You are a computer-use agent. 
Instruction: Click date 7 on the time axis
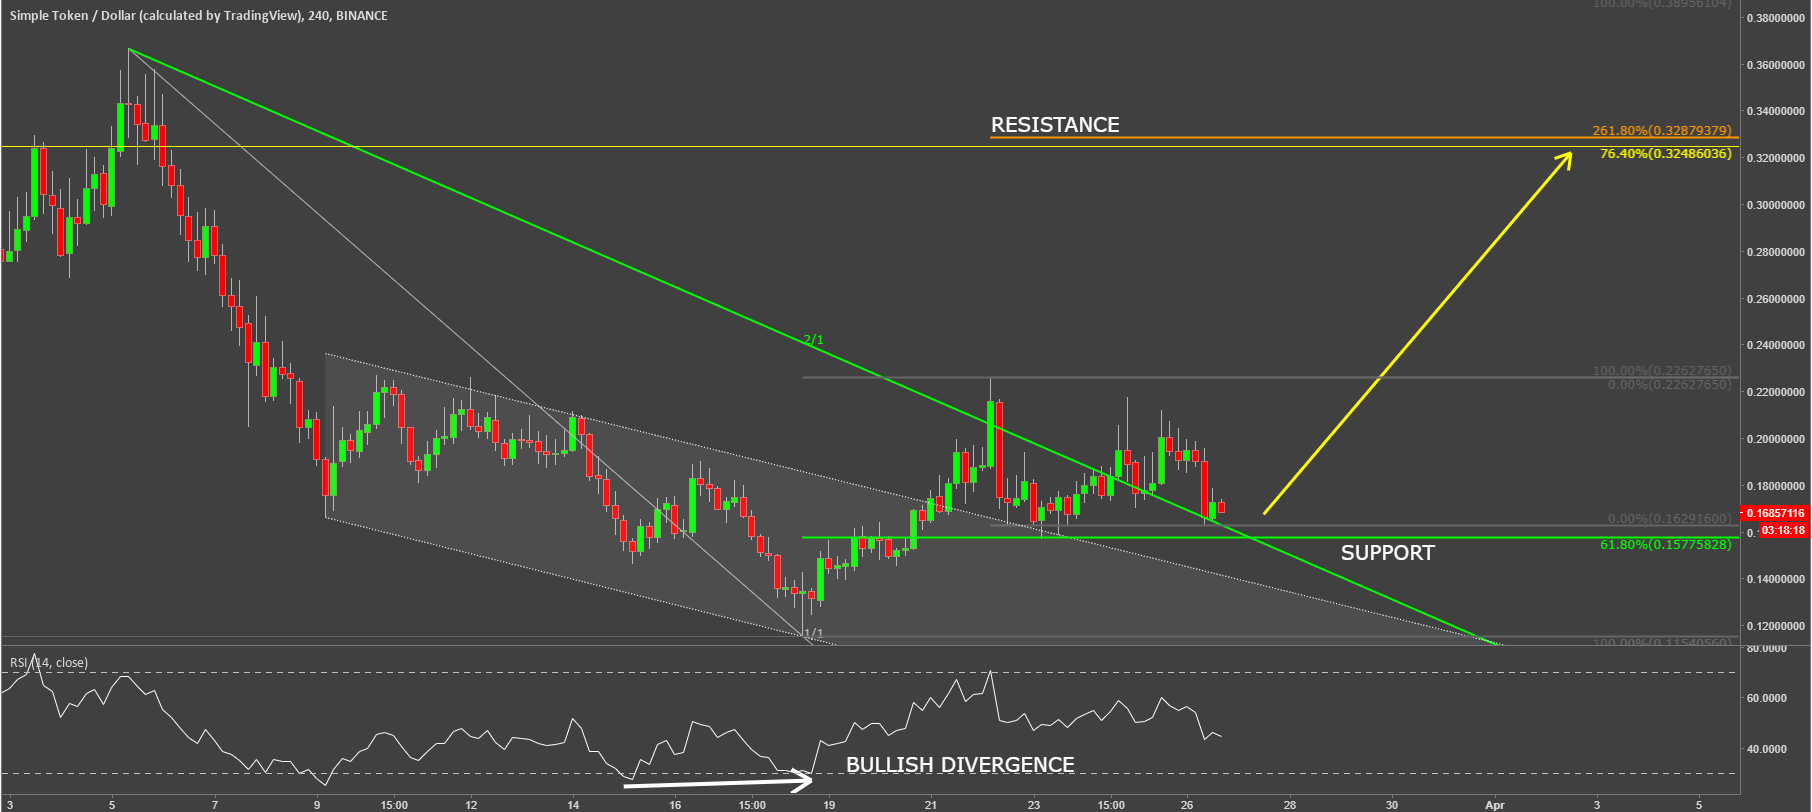tap(214, 804)
